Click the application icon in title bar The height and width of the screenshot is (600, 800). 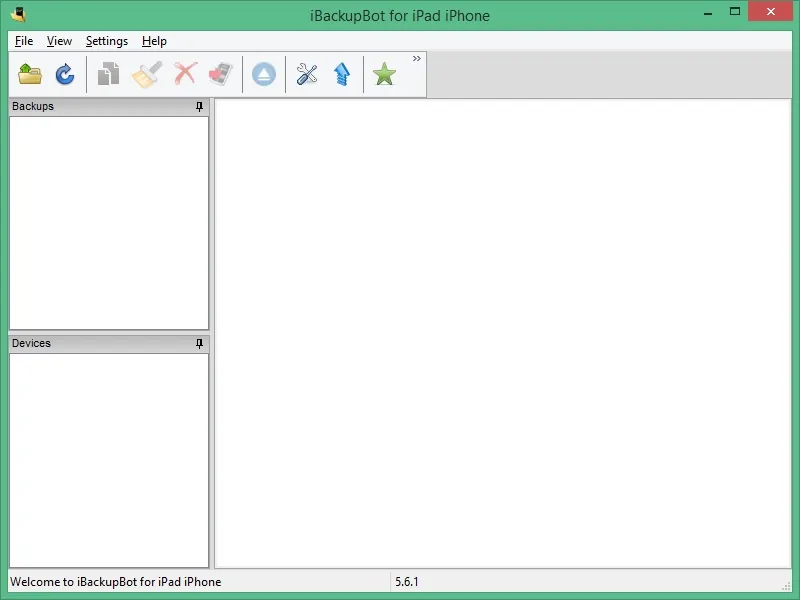pyautogui.click(x=18, y=14)
